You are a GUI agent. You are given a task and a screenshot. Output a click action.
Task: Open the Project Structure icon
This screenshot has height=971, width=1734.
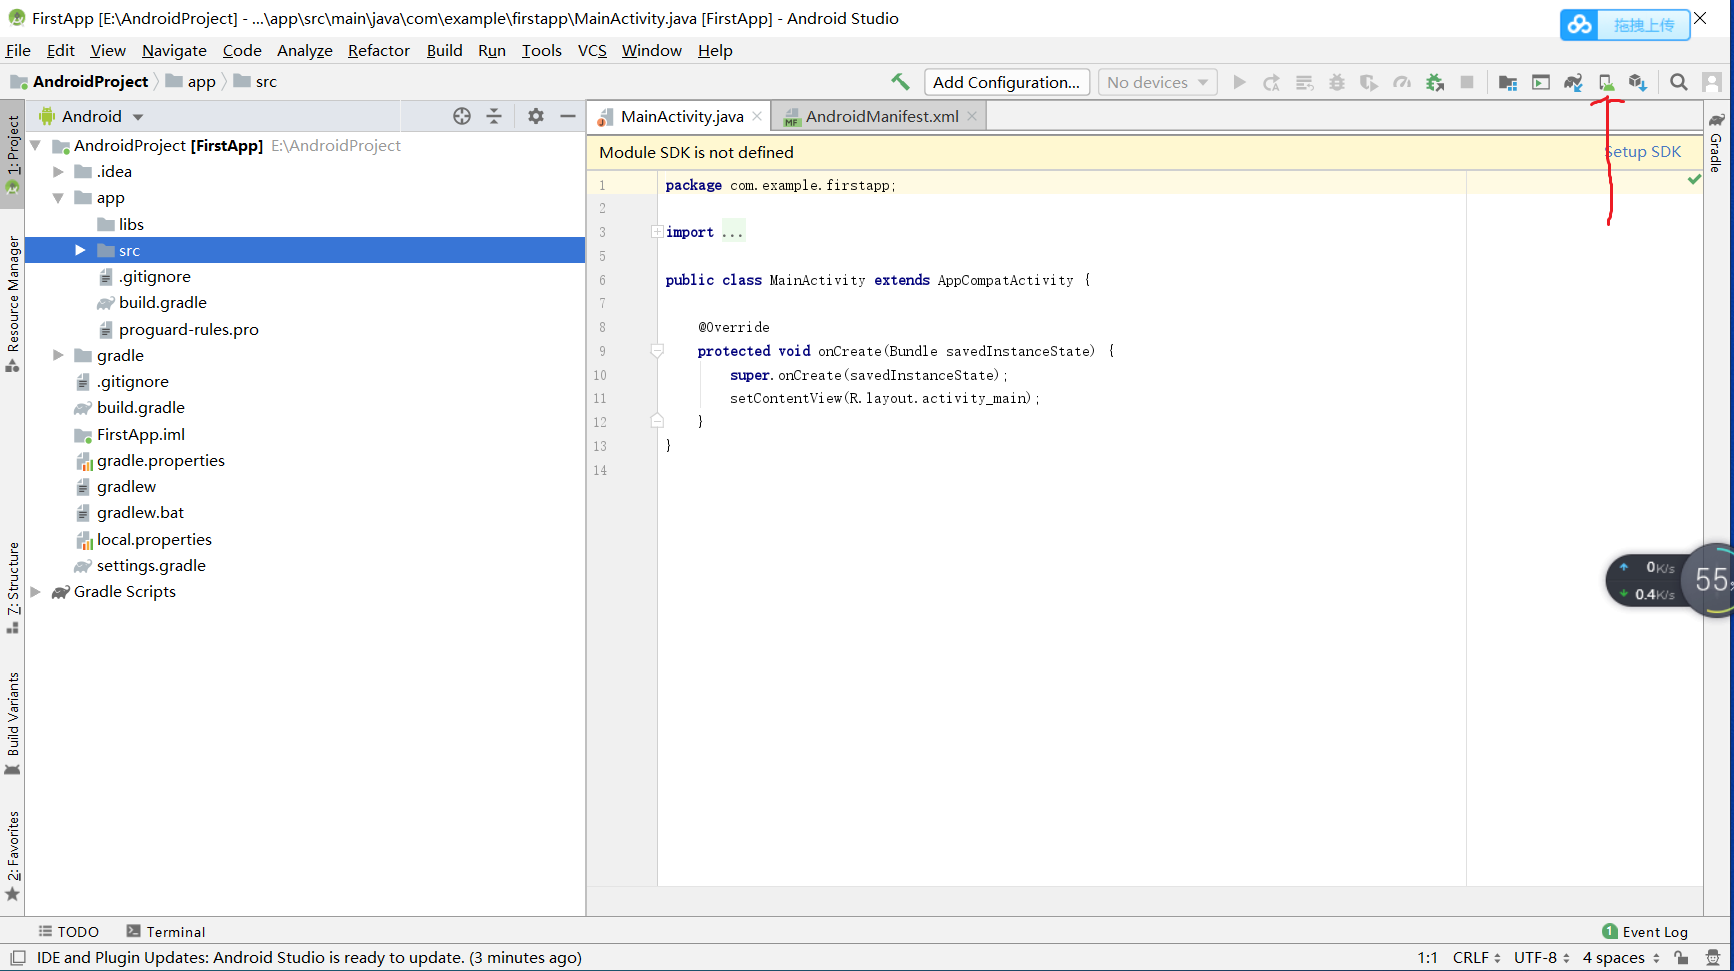[1508, 82]
